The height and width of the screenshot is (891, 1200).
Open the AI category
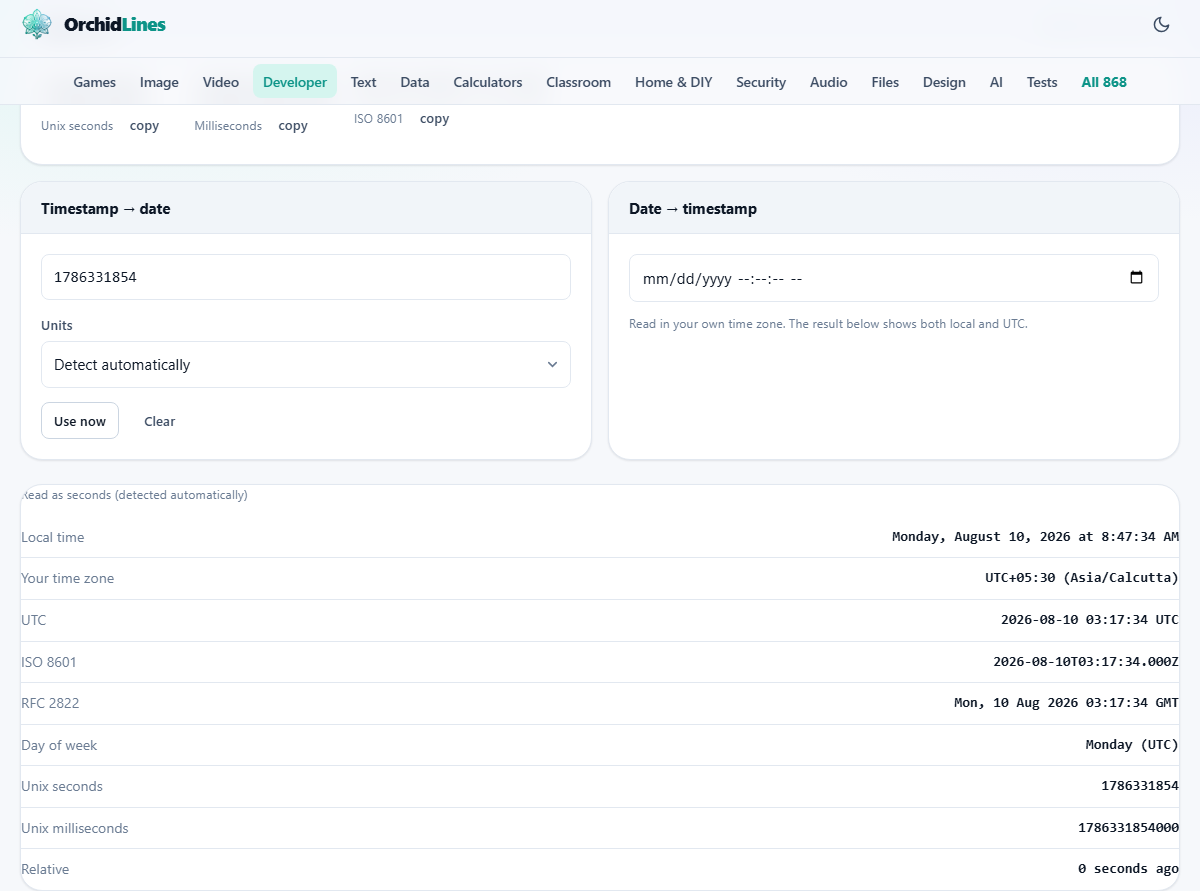pos(996,82)
